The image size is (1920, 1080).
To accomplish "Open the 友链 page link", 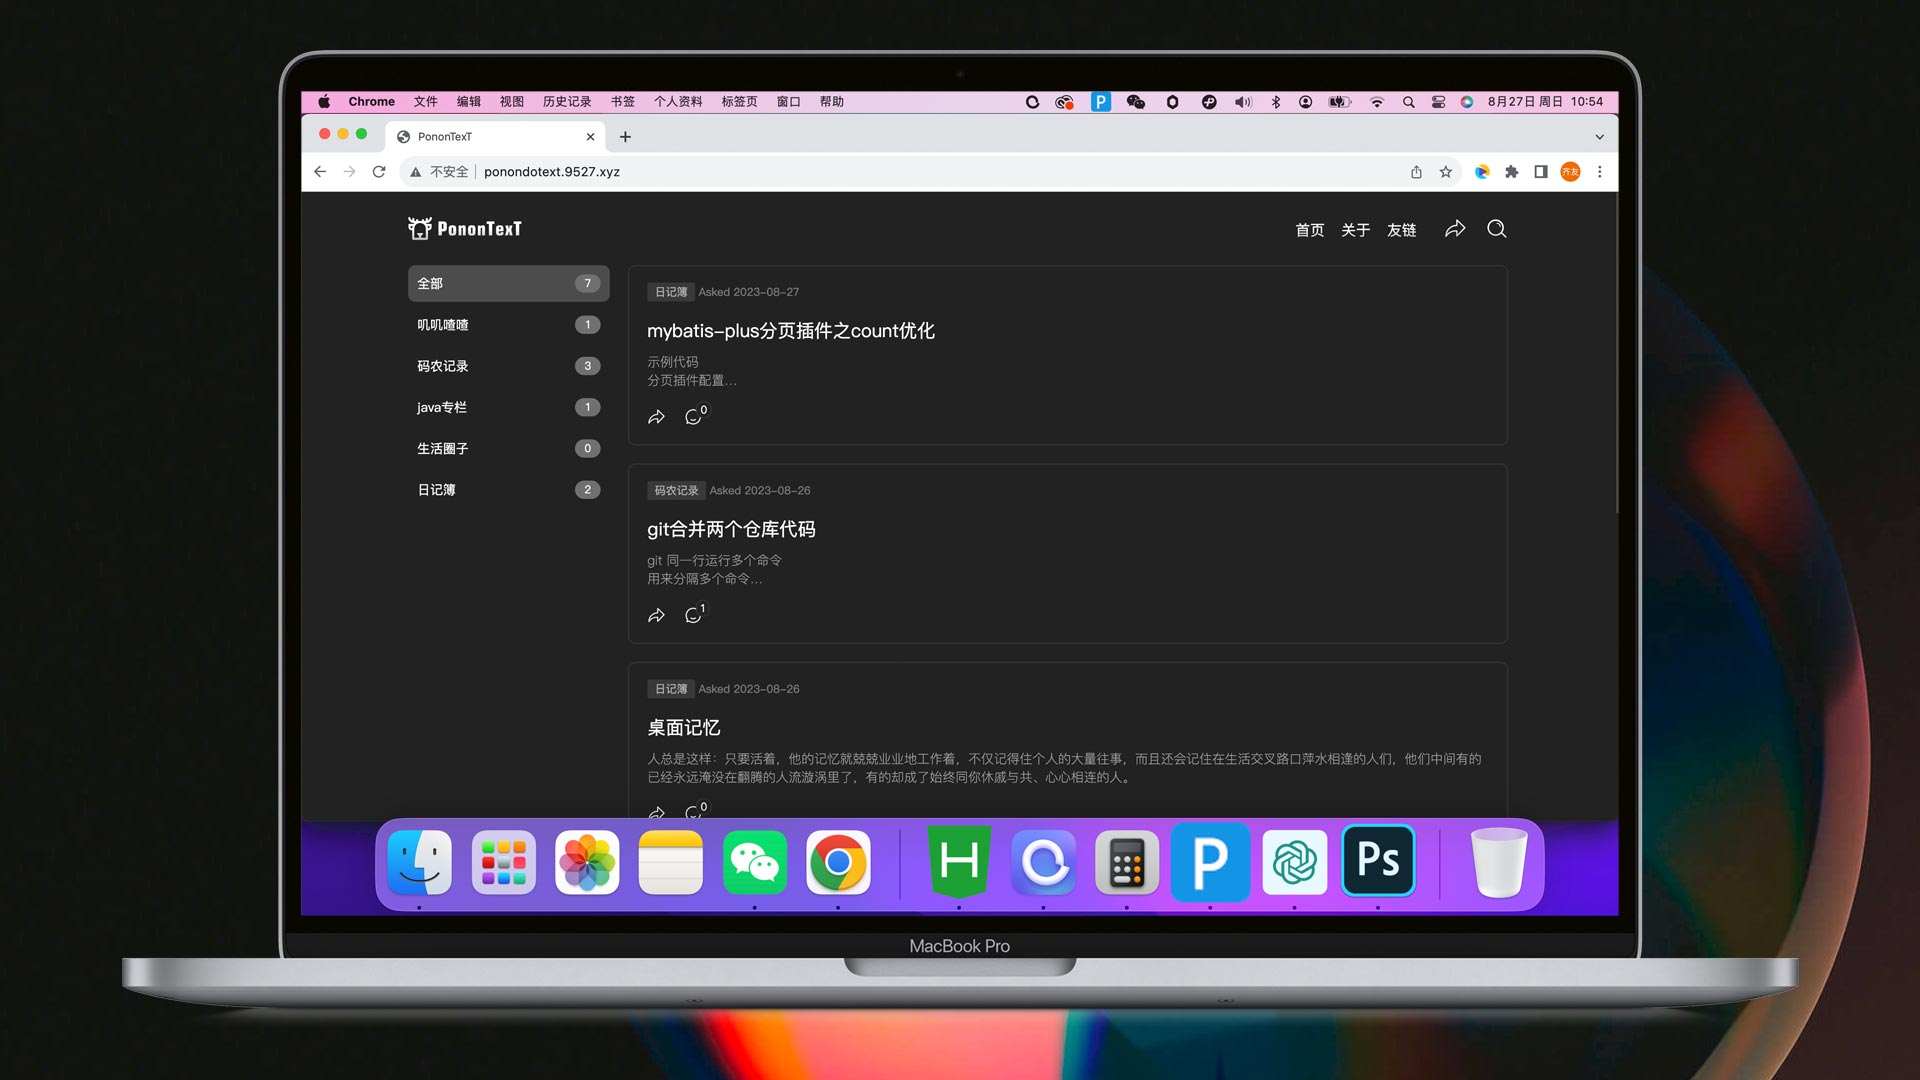I will pyautogui.click(x=1402, y=230).
